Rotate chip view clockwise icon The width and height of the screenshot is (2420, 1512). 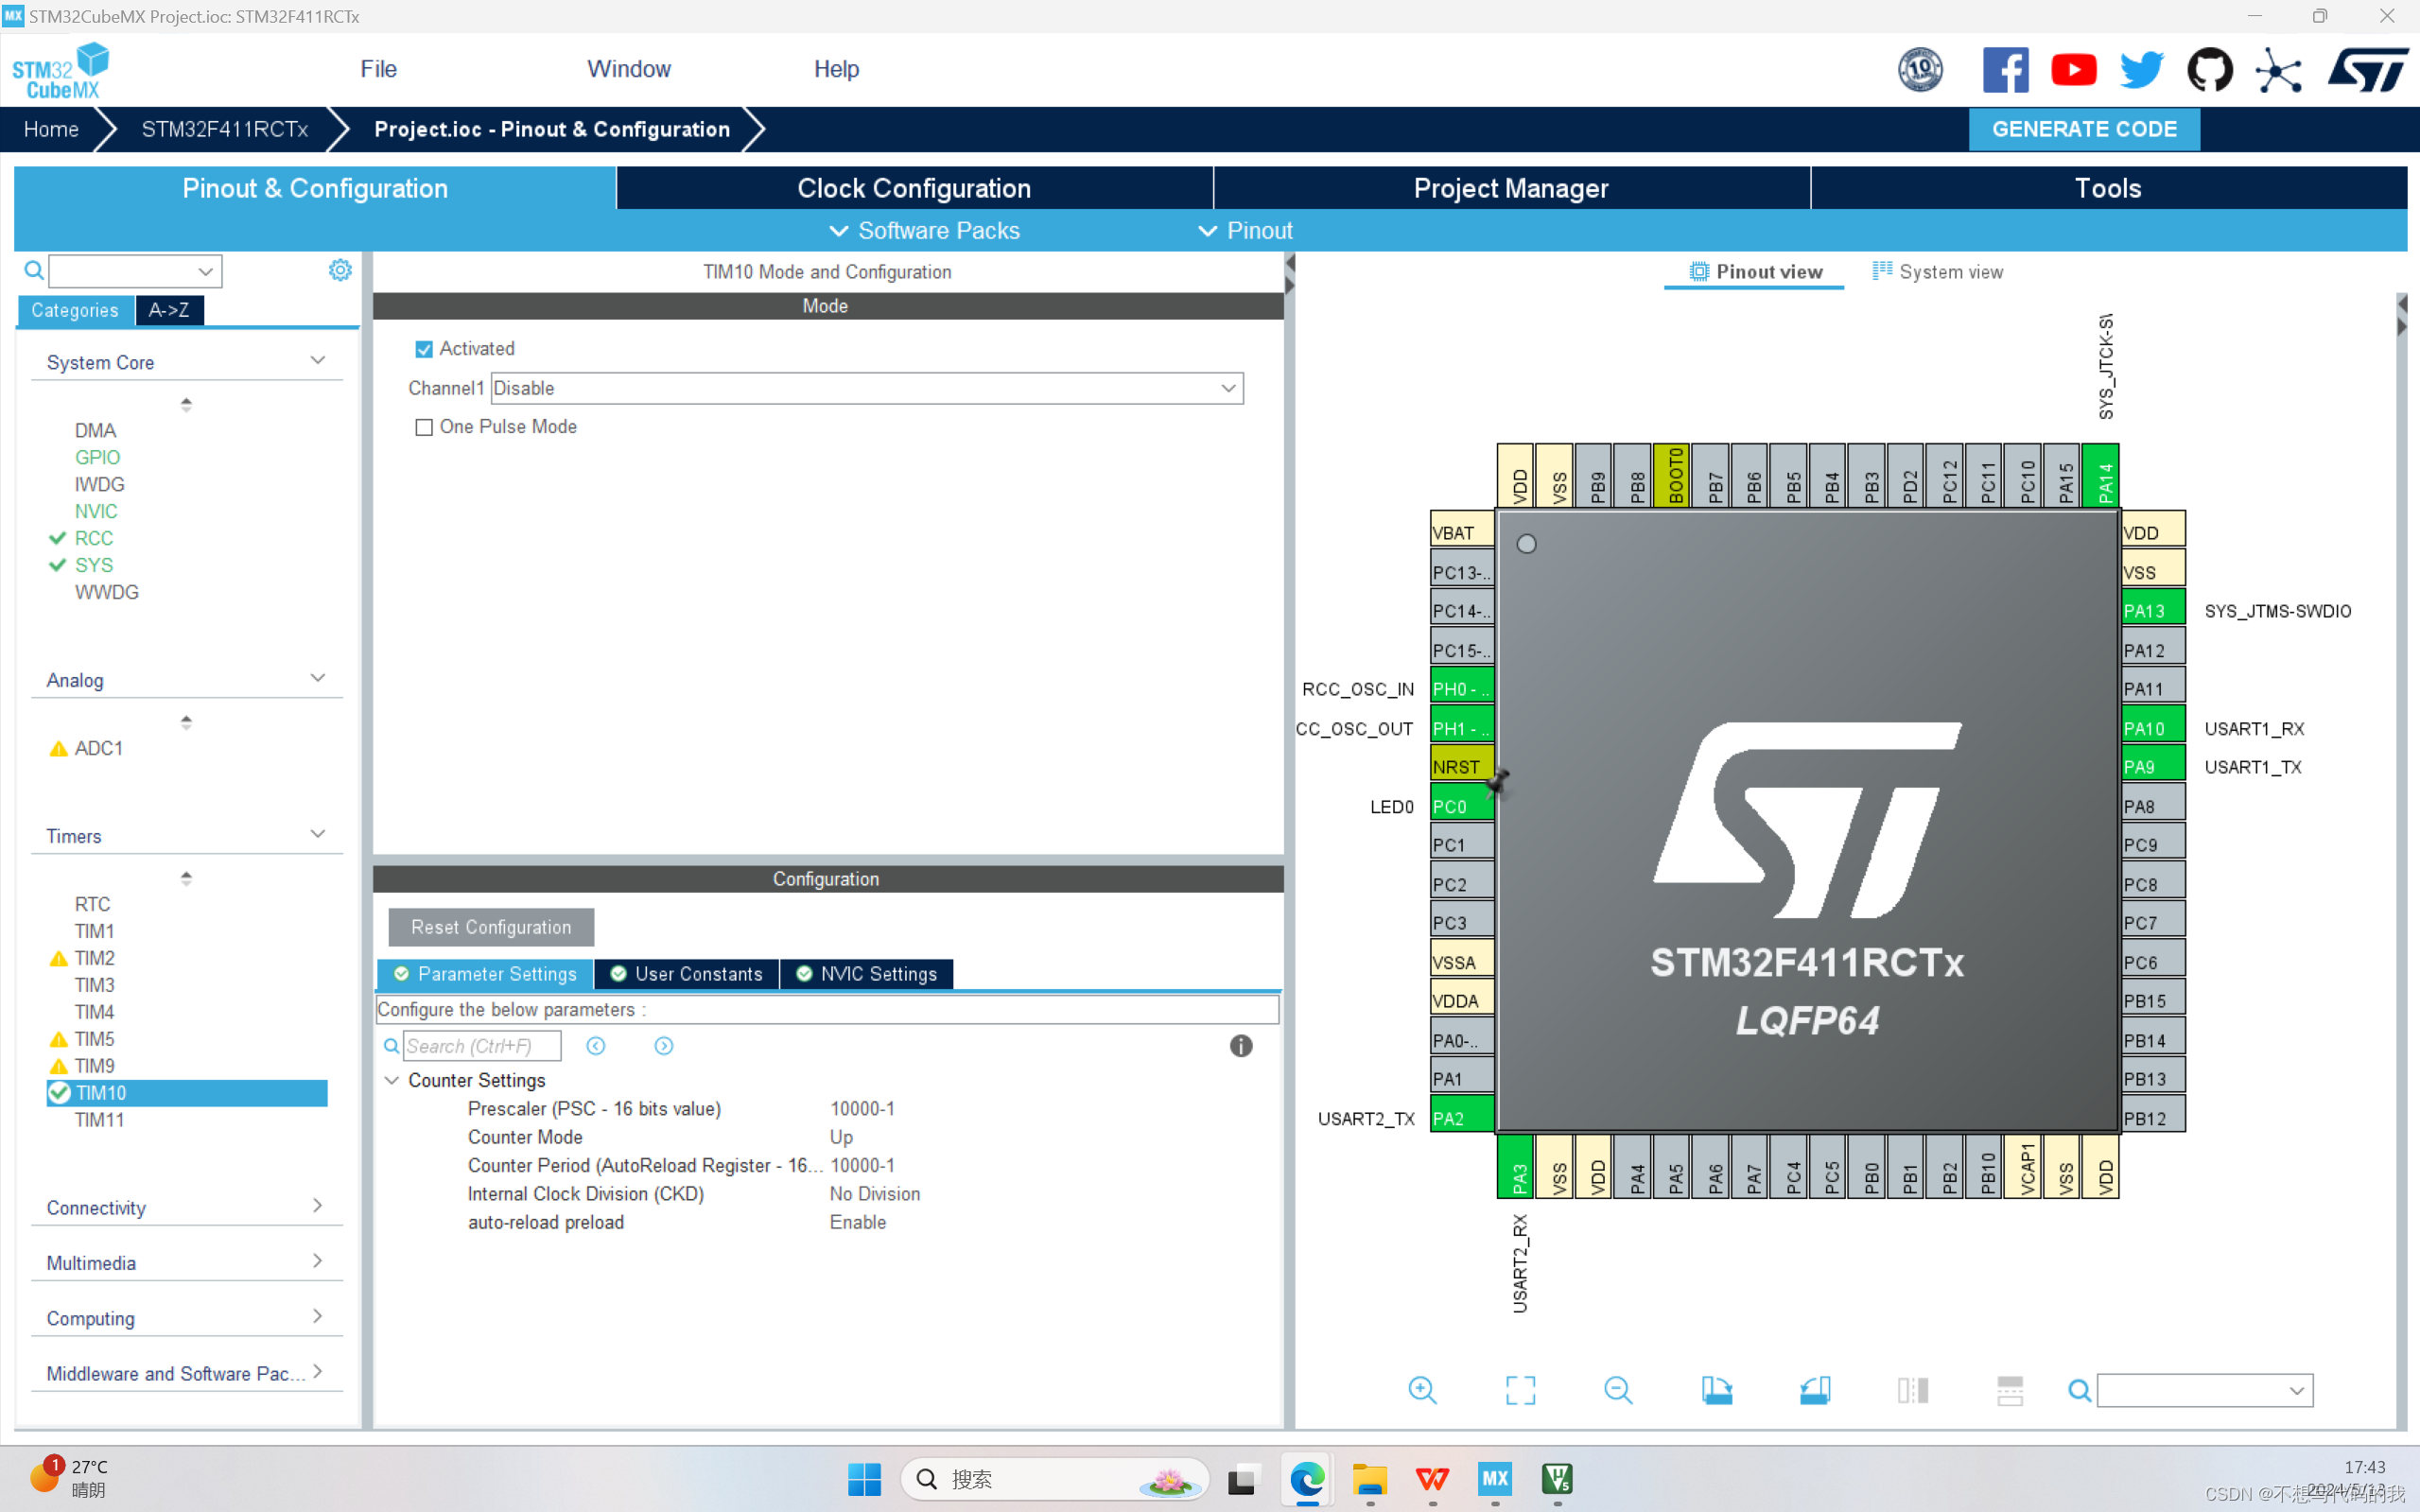click(1716, 1389)
